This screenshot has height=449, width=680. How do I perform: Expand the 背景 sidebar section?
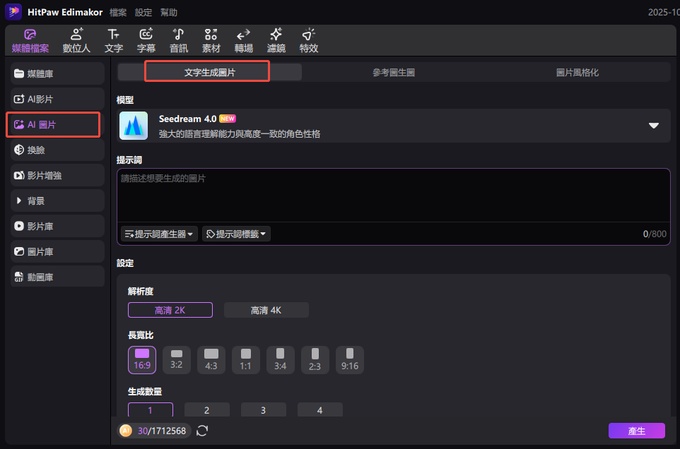54,201
